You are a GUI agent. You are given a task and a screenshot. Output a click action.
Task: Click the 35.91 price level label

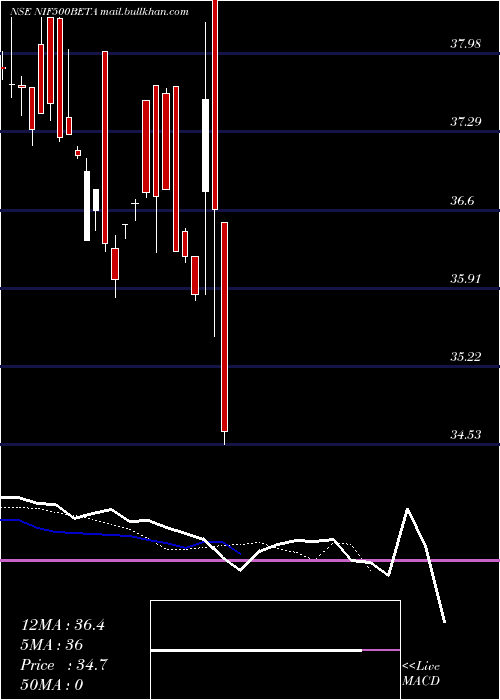point(465,279)
